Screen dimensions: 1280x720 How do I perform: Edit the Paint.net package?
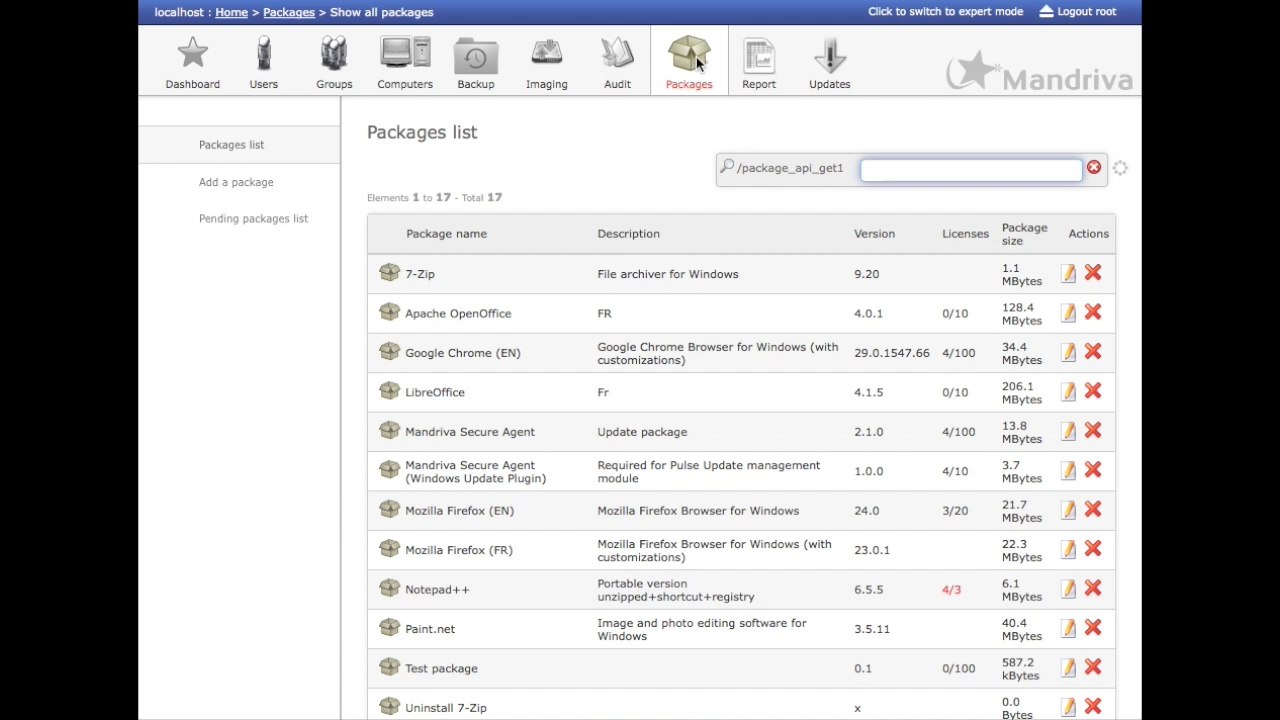tap(1068, 629)
